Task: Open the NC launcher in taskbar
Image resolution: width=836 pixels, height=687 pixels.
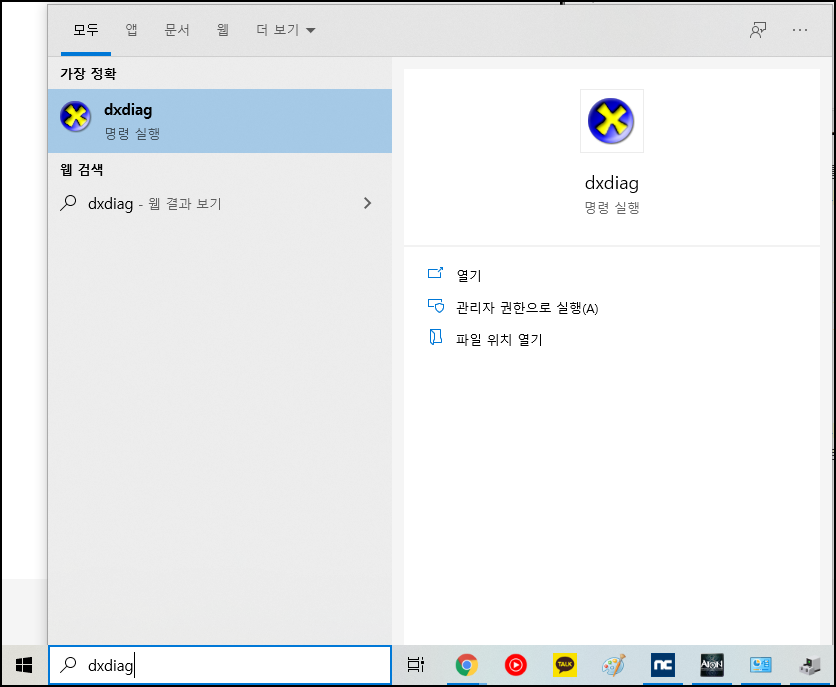Action: (x=663, y=665)
